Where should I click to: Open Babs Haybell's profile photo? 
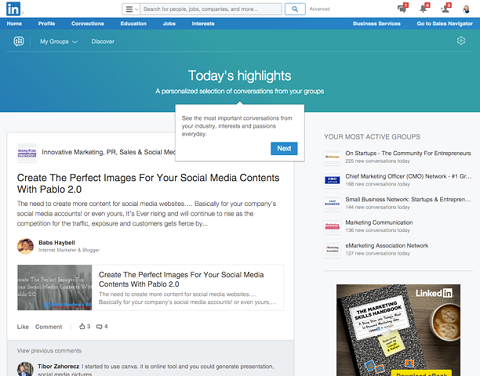[25, 246]
